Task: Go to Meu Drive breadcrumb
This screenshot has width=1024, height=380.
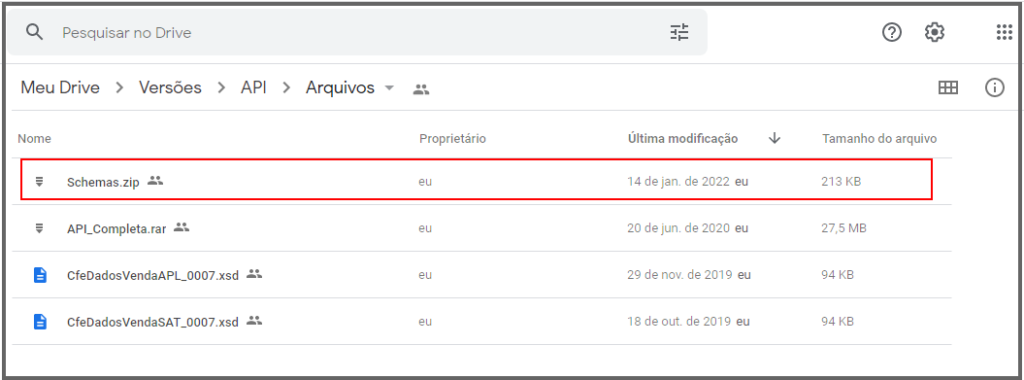Action: pos(60,87)
